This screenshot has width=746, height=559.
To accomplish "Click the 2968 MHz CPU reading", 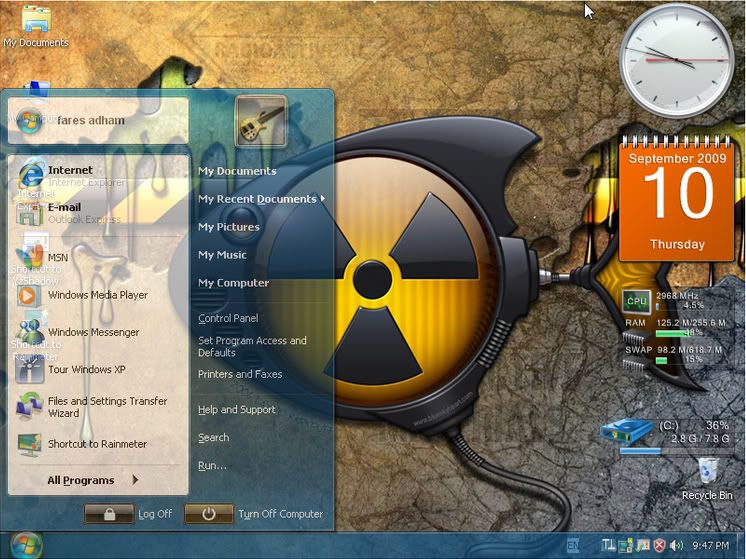I will click(x=677, y=295).
